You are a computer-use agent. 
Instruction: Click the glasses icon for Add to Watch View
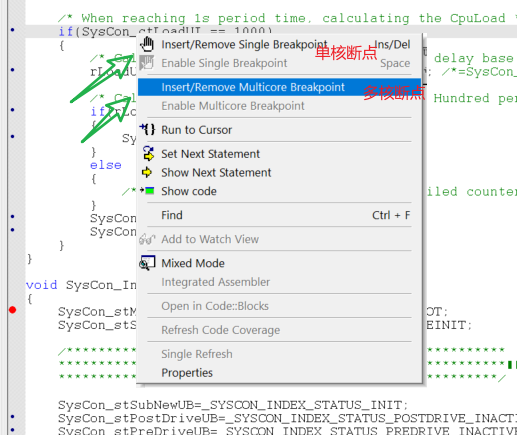point(147,239)
